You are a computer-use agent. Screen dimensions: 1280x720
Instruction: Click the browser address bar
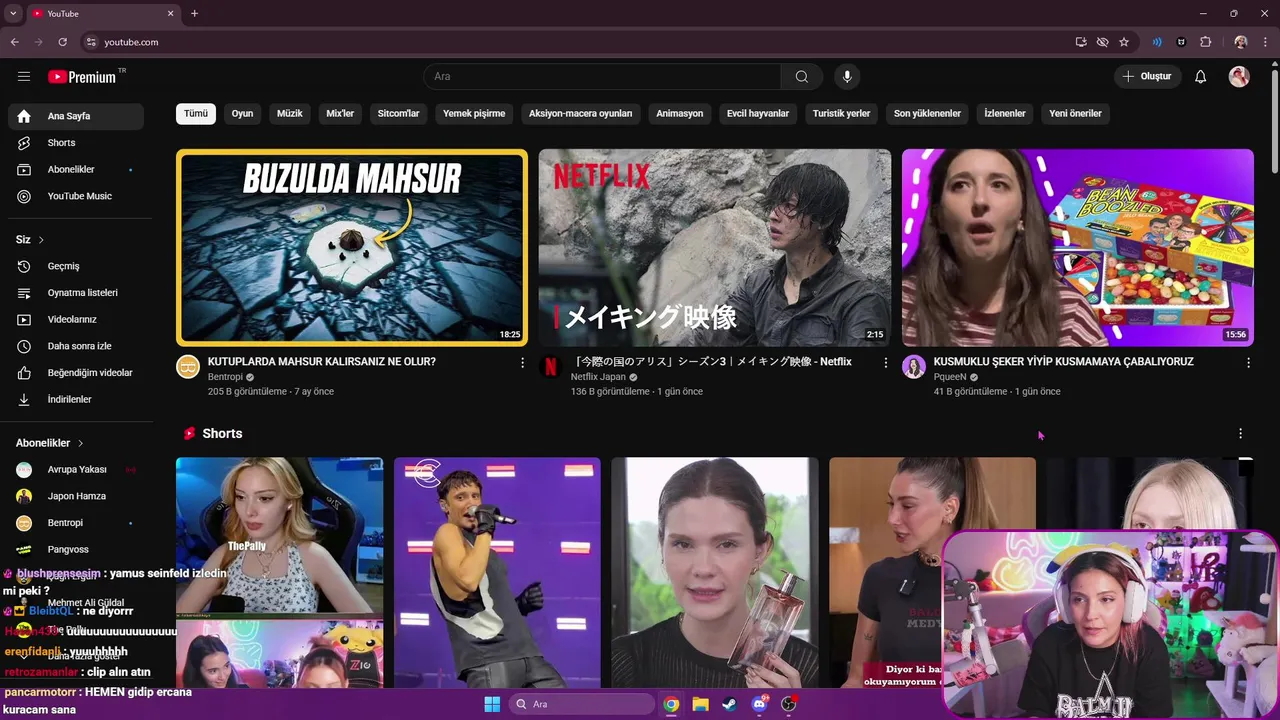pyautogui.click(x=580, y=42)
